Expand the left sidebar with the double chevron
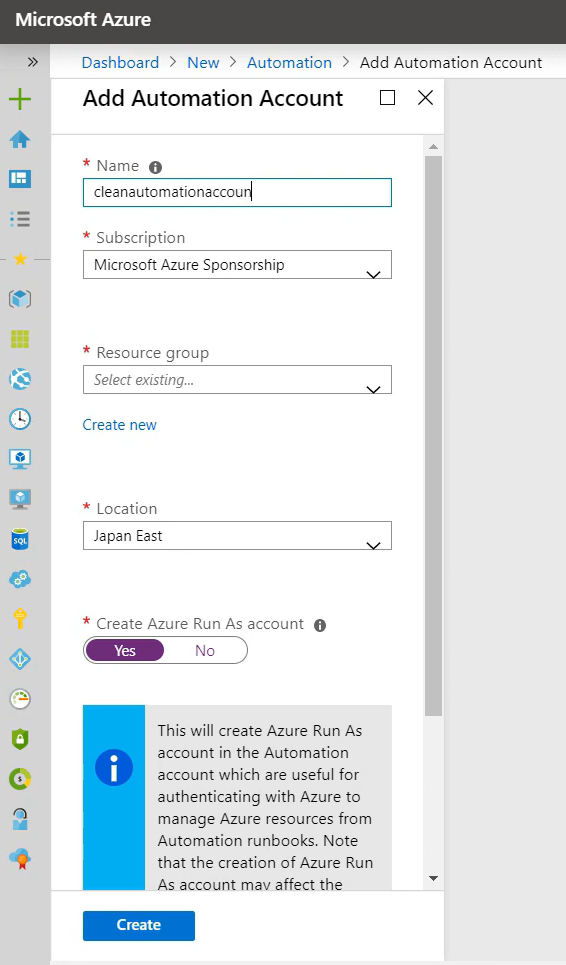 click(33, 62)
